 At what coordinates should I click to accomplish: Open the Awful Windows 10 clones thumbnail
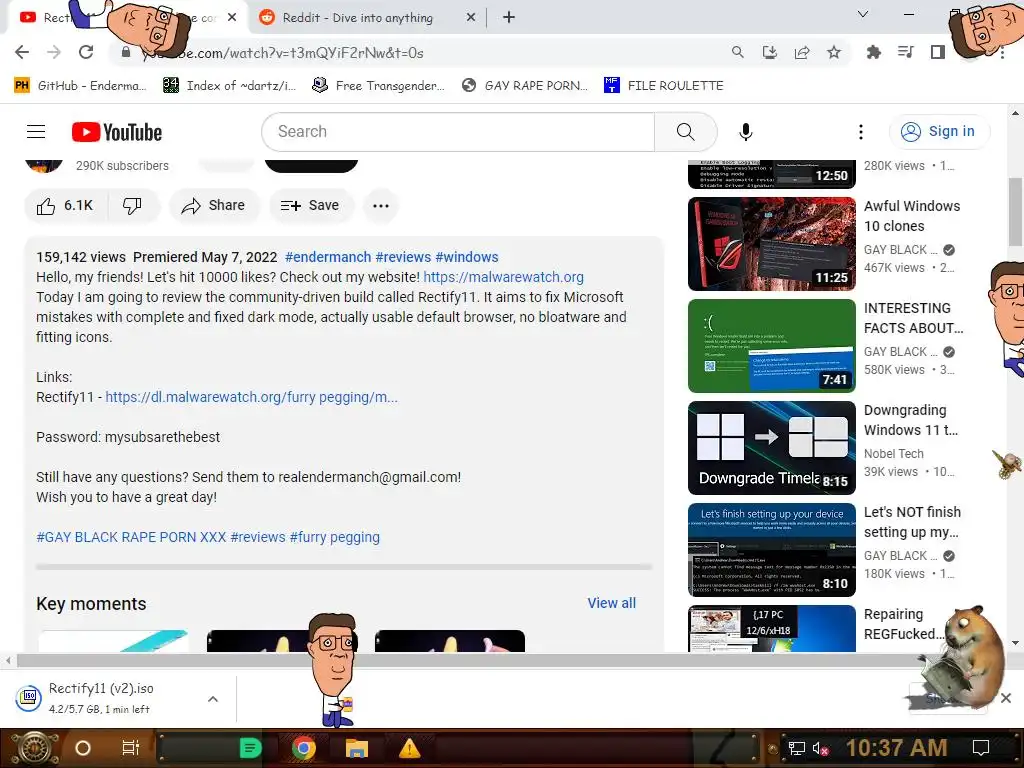tap(772, 244)
